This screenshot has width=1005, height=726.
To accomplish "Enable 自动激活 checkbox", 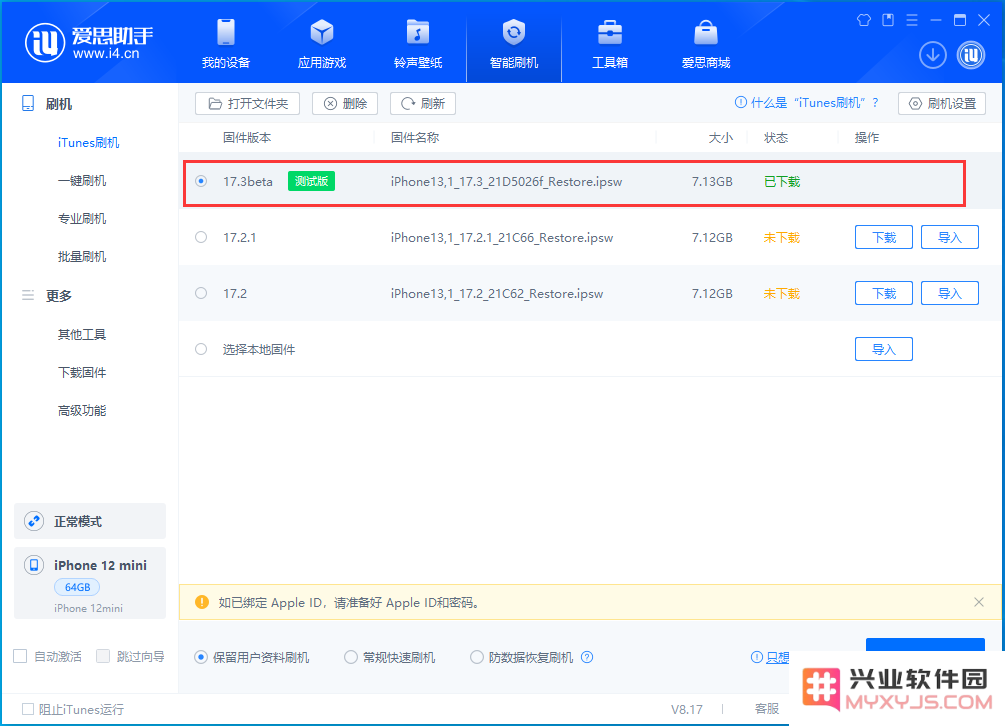I will [x=21, y=656].
